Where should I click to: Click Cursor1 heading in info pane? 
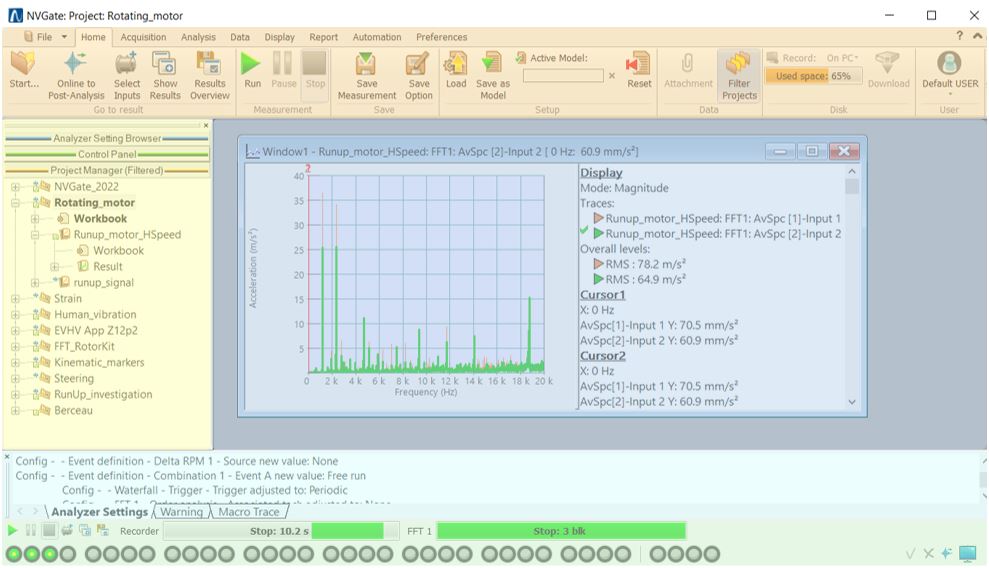(x=602, y=295)
